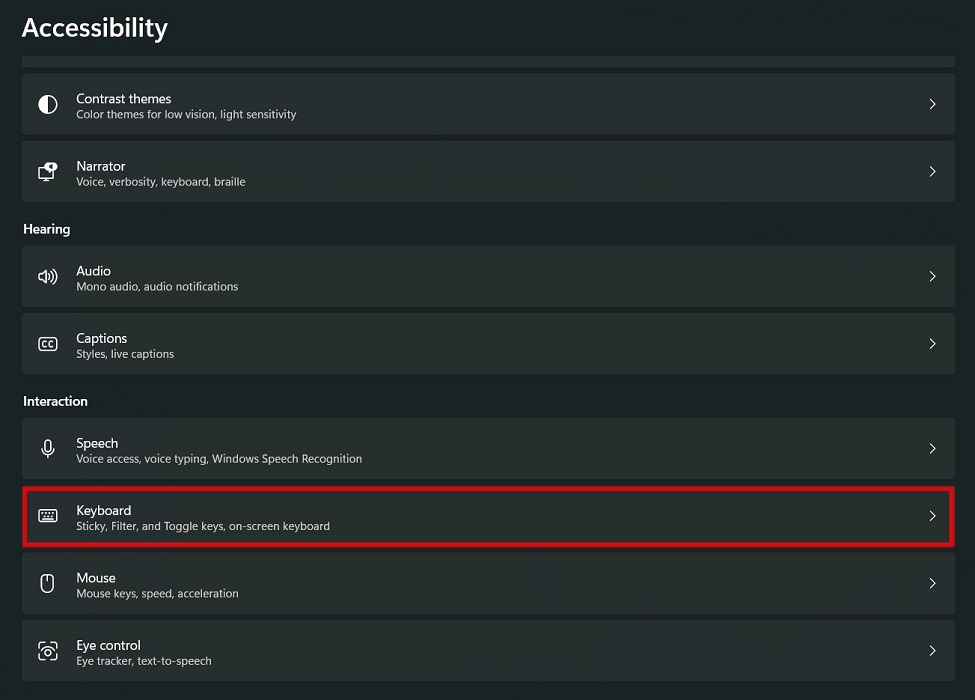
Task: Click the Contrast themes half-circle icon
Action: [x=47, y=105]
